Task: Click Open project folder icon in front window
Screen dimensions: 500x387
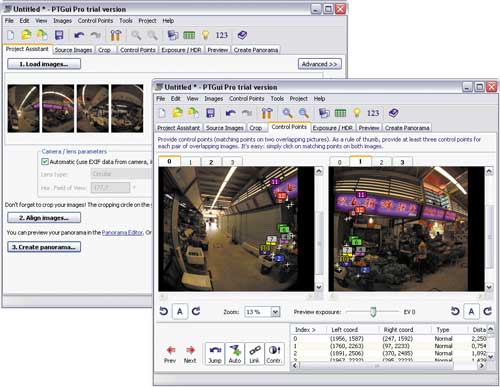Action: tap(177, 113)
